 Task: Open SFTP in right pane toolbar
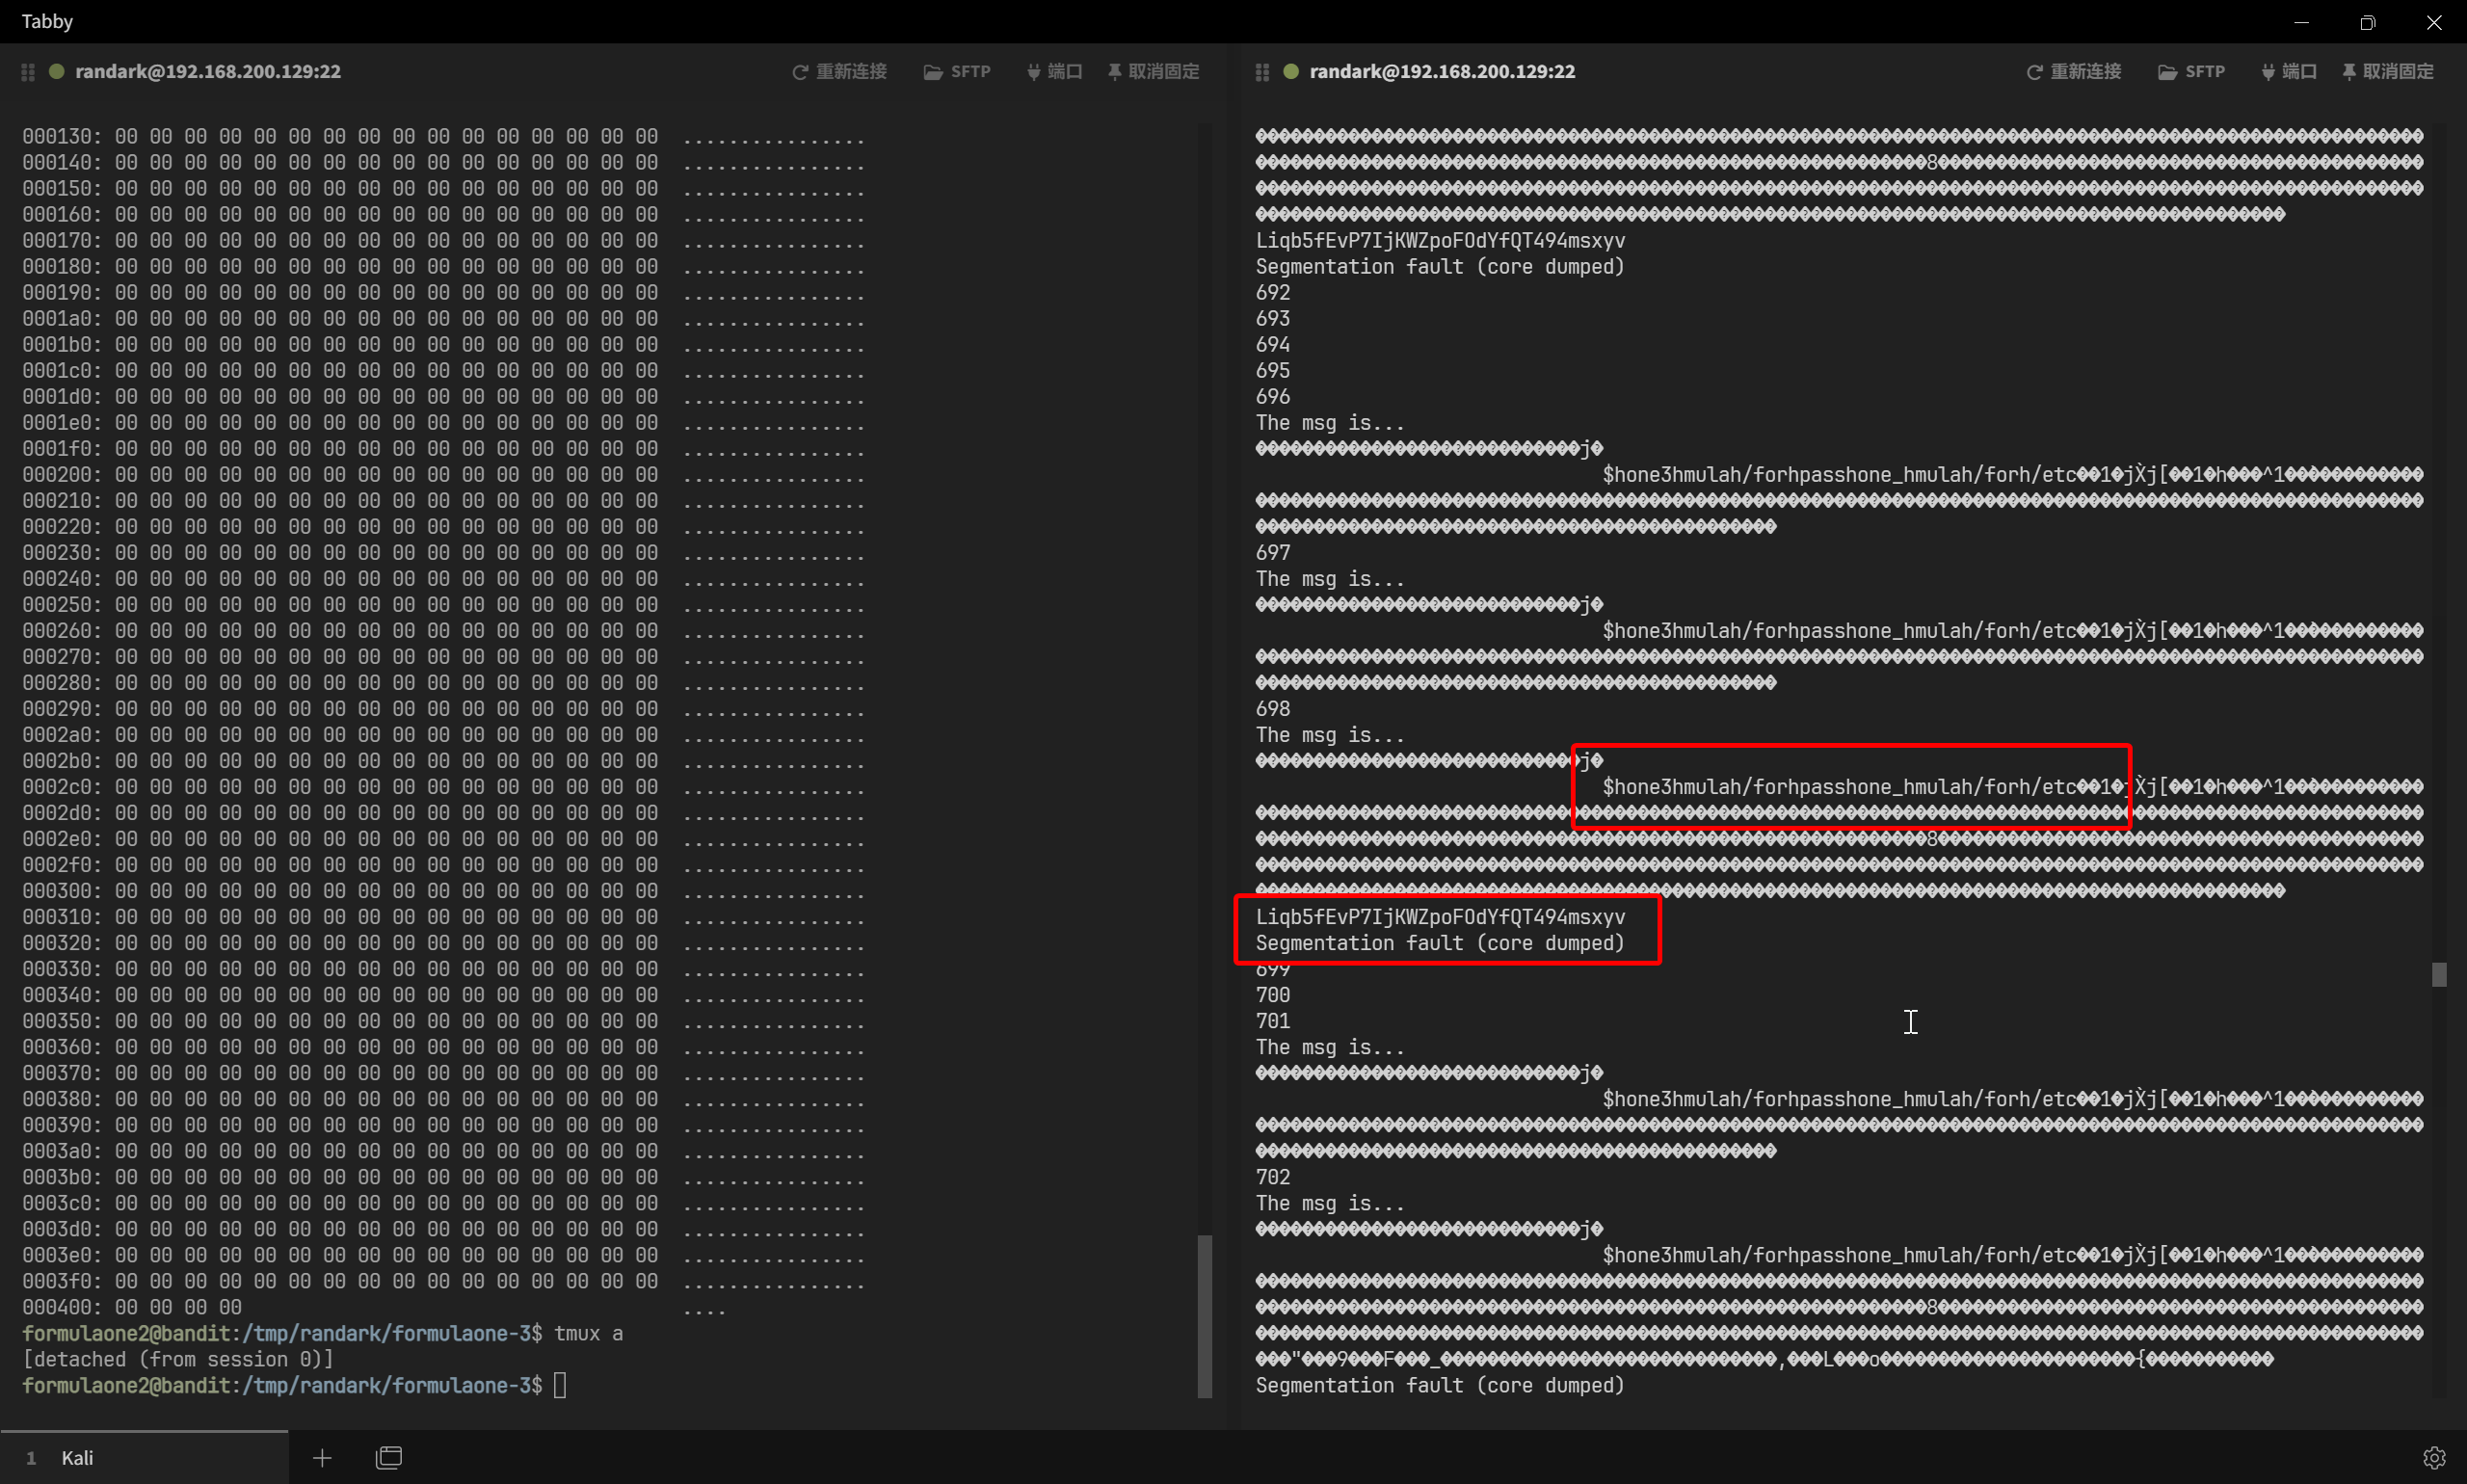coord(2191,72)
